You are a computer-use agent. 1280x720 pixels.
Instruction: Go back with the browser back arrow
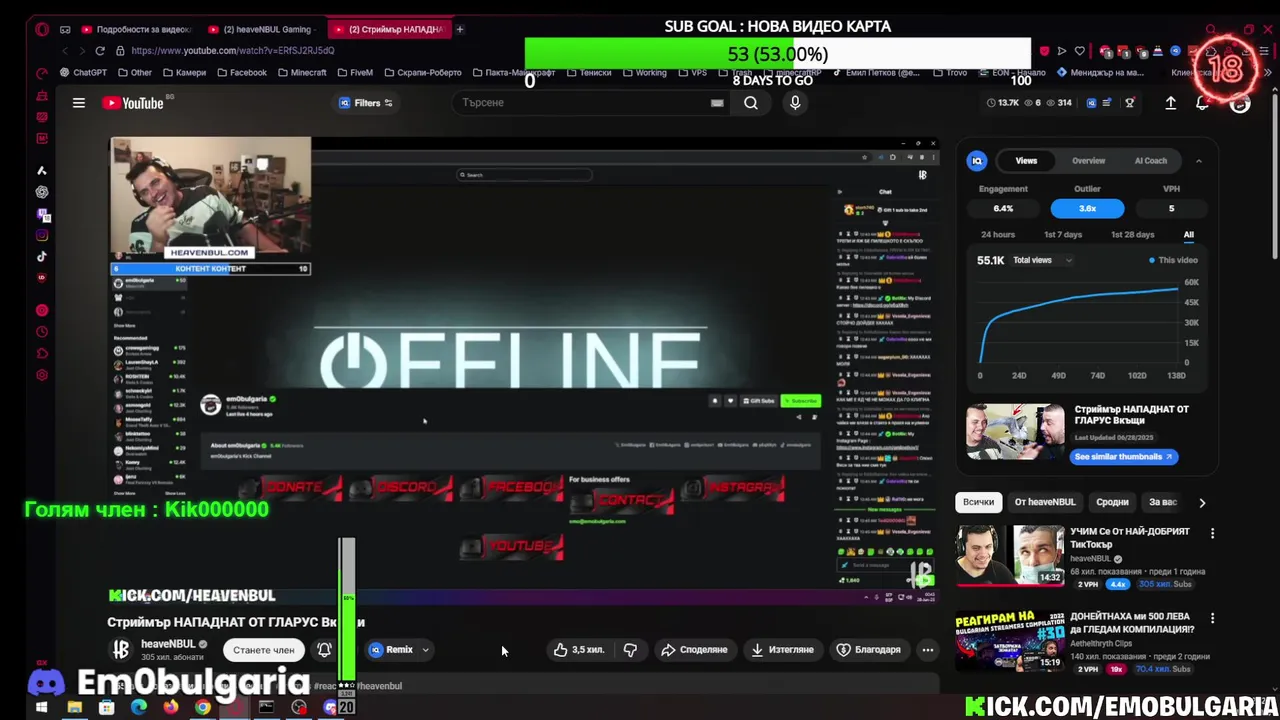[x=65, y=50]
